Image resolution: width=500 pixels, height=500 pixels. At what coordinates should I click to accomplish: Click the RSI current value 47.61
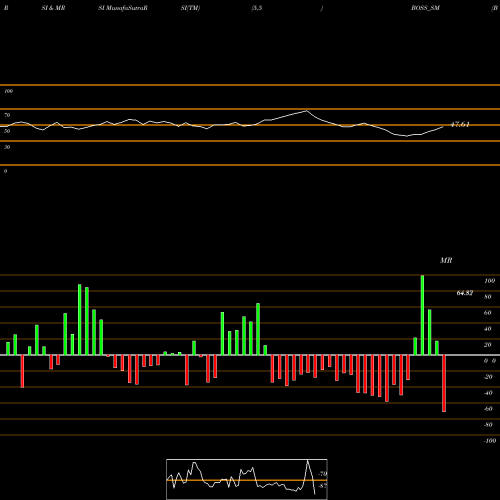point(460,124)
